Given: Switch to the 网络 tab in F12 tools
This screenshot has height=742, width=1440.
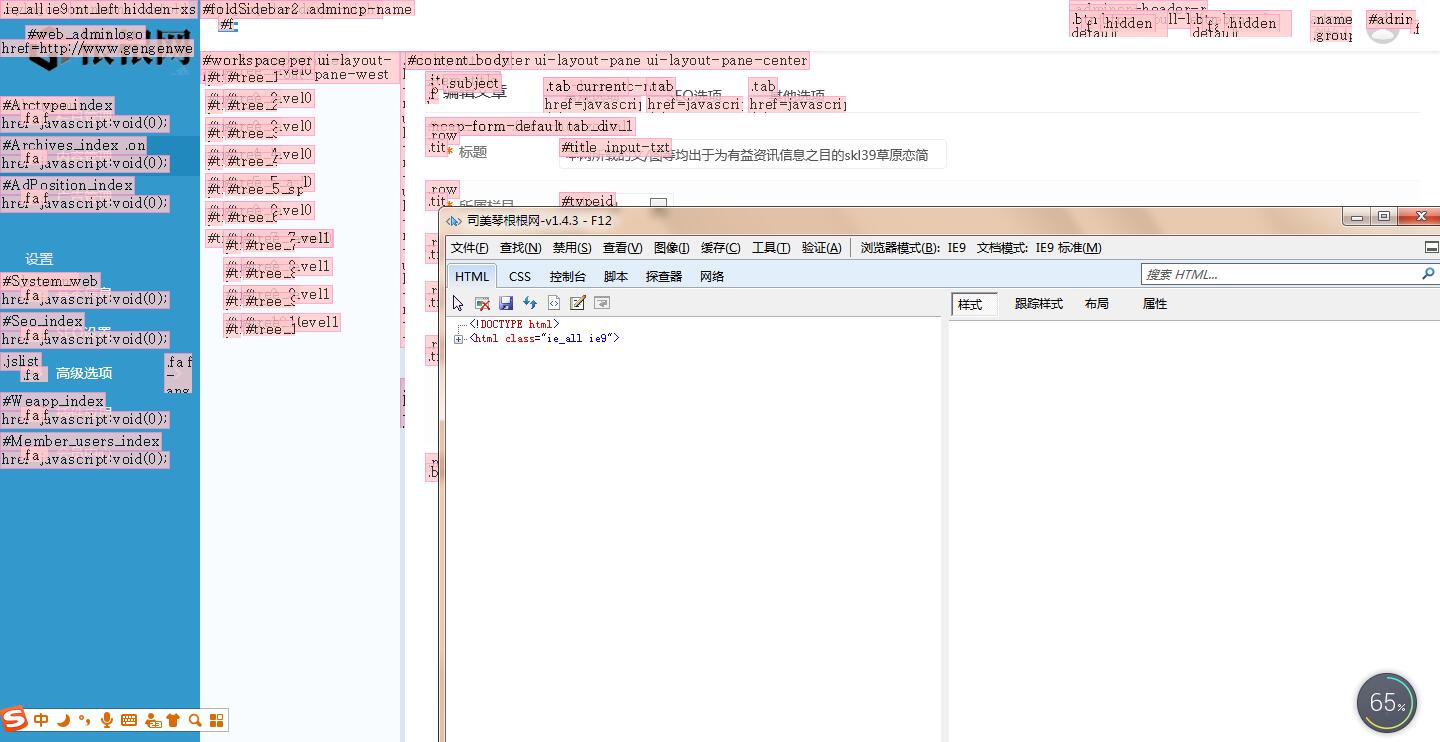Looking at the screenshot, I should coord(712,277).
